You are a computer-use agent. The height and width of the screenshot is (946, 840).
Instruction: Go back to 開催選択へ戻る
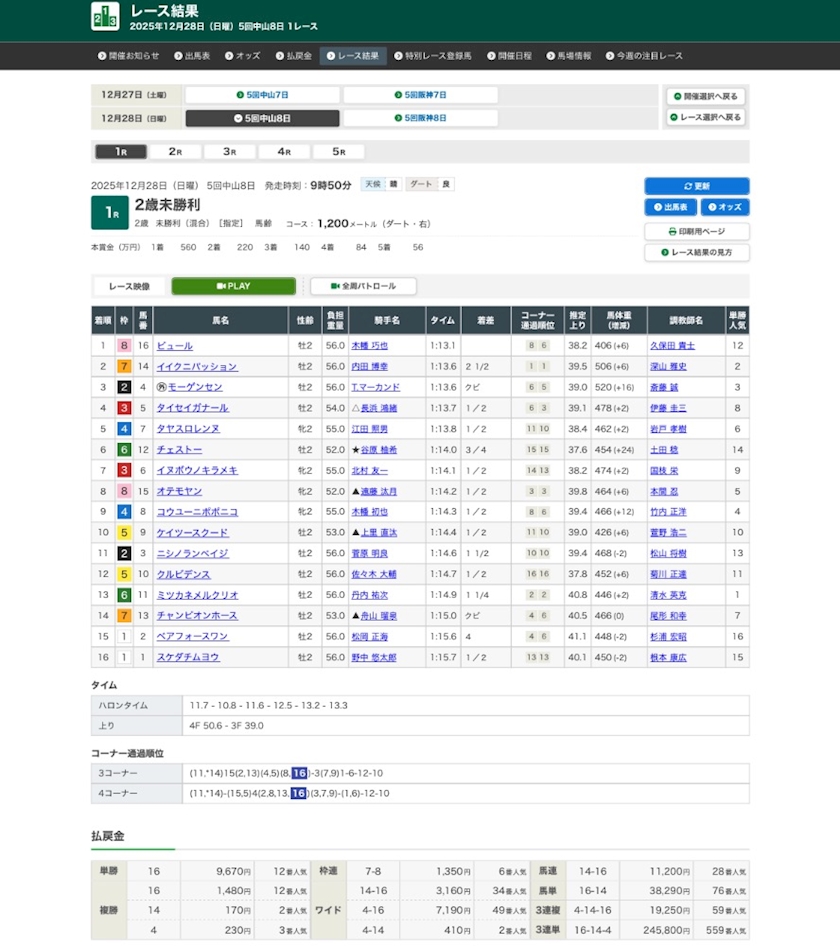(x=705, y=97)
